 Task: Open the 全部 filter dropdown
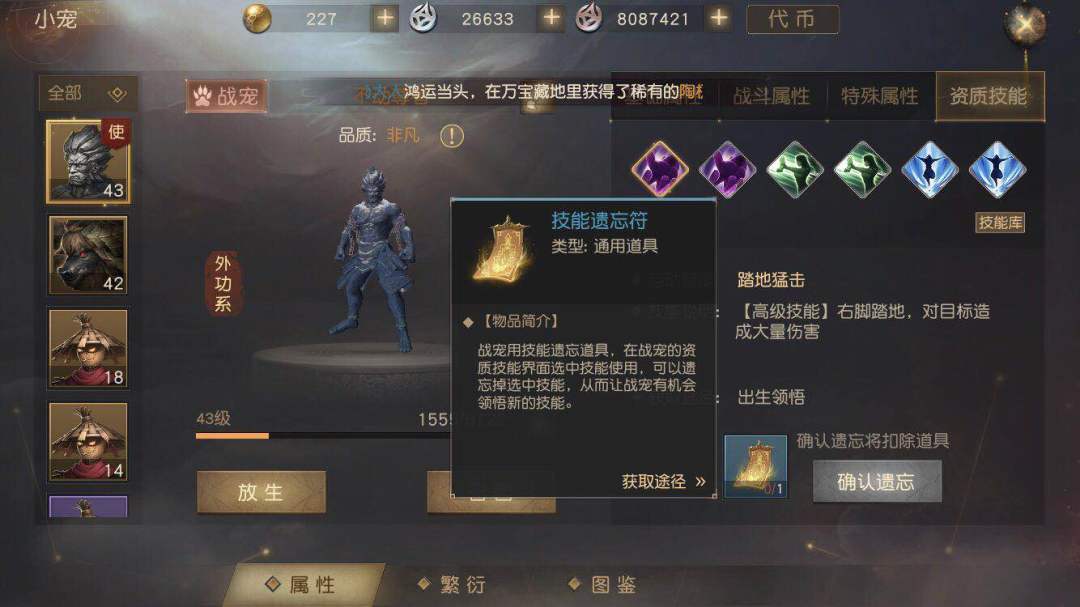tap(87, 93)
